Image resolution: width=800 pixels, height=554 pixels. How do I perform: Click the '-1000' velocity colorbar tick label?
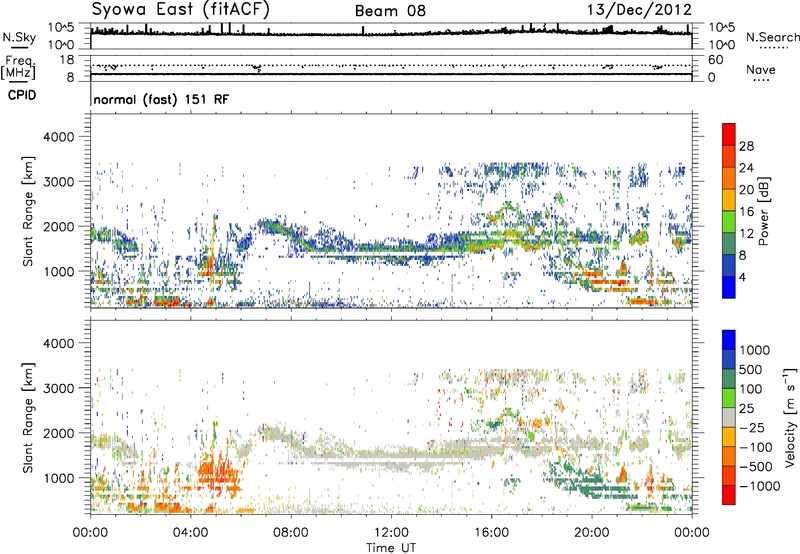pyautogui.click(x=760, y=486)
